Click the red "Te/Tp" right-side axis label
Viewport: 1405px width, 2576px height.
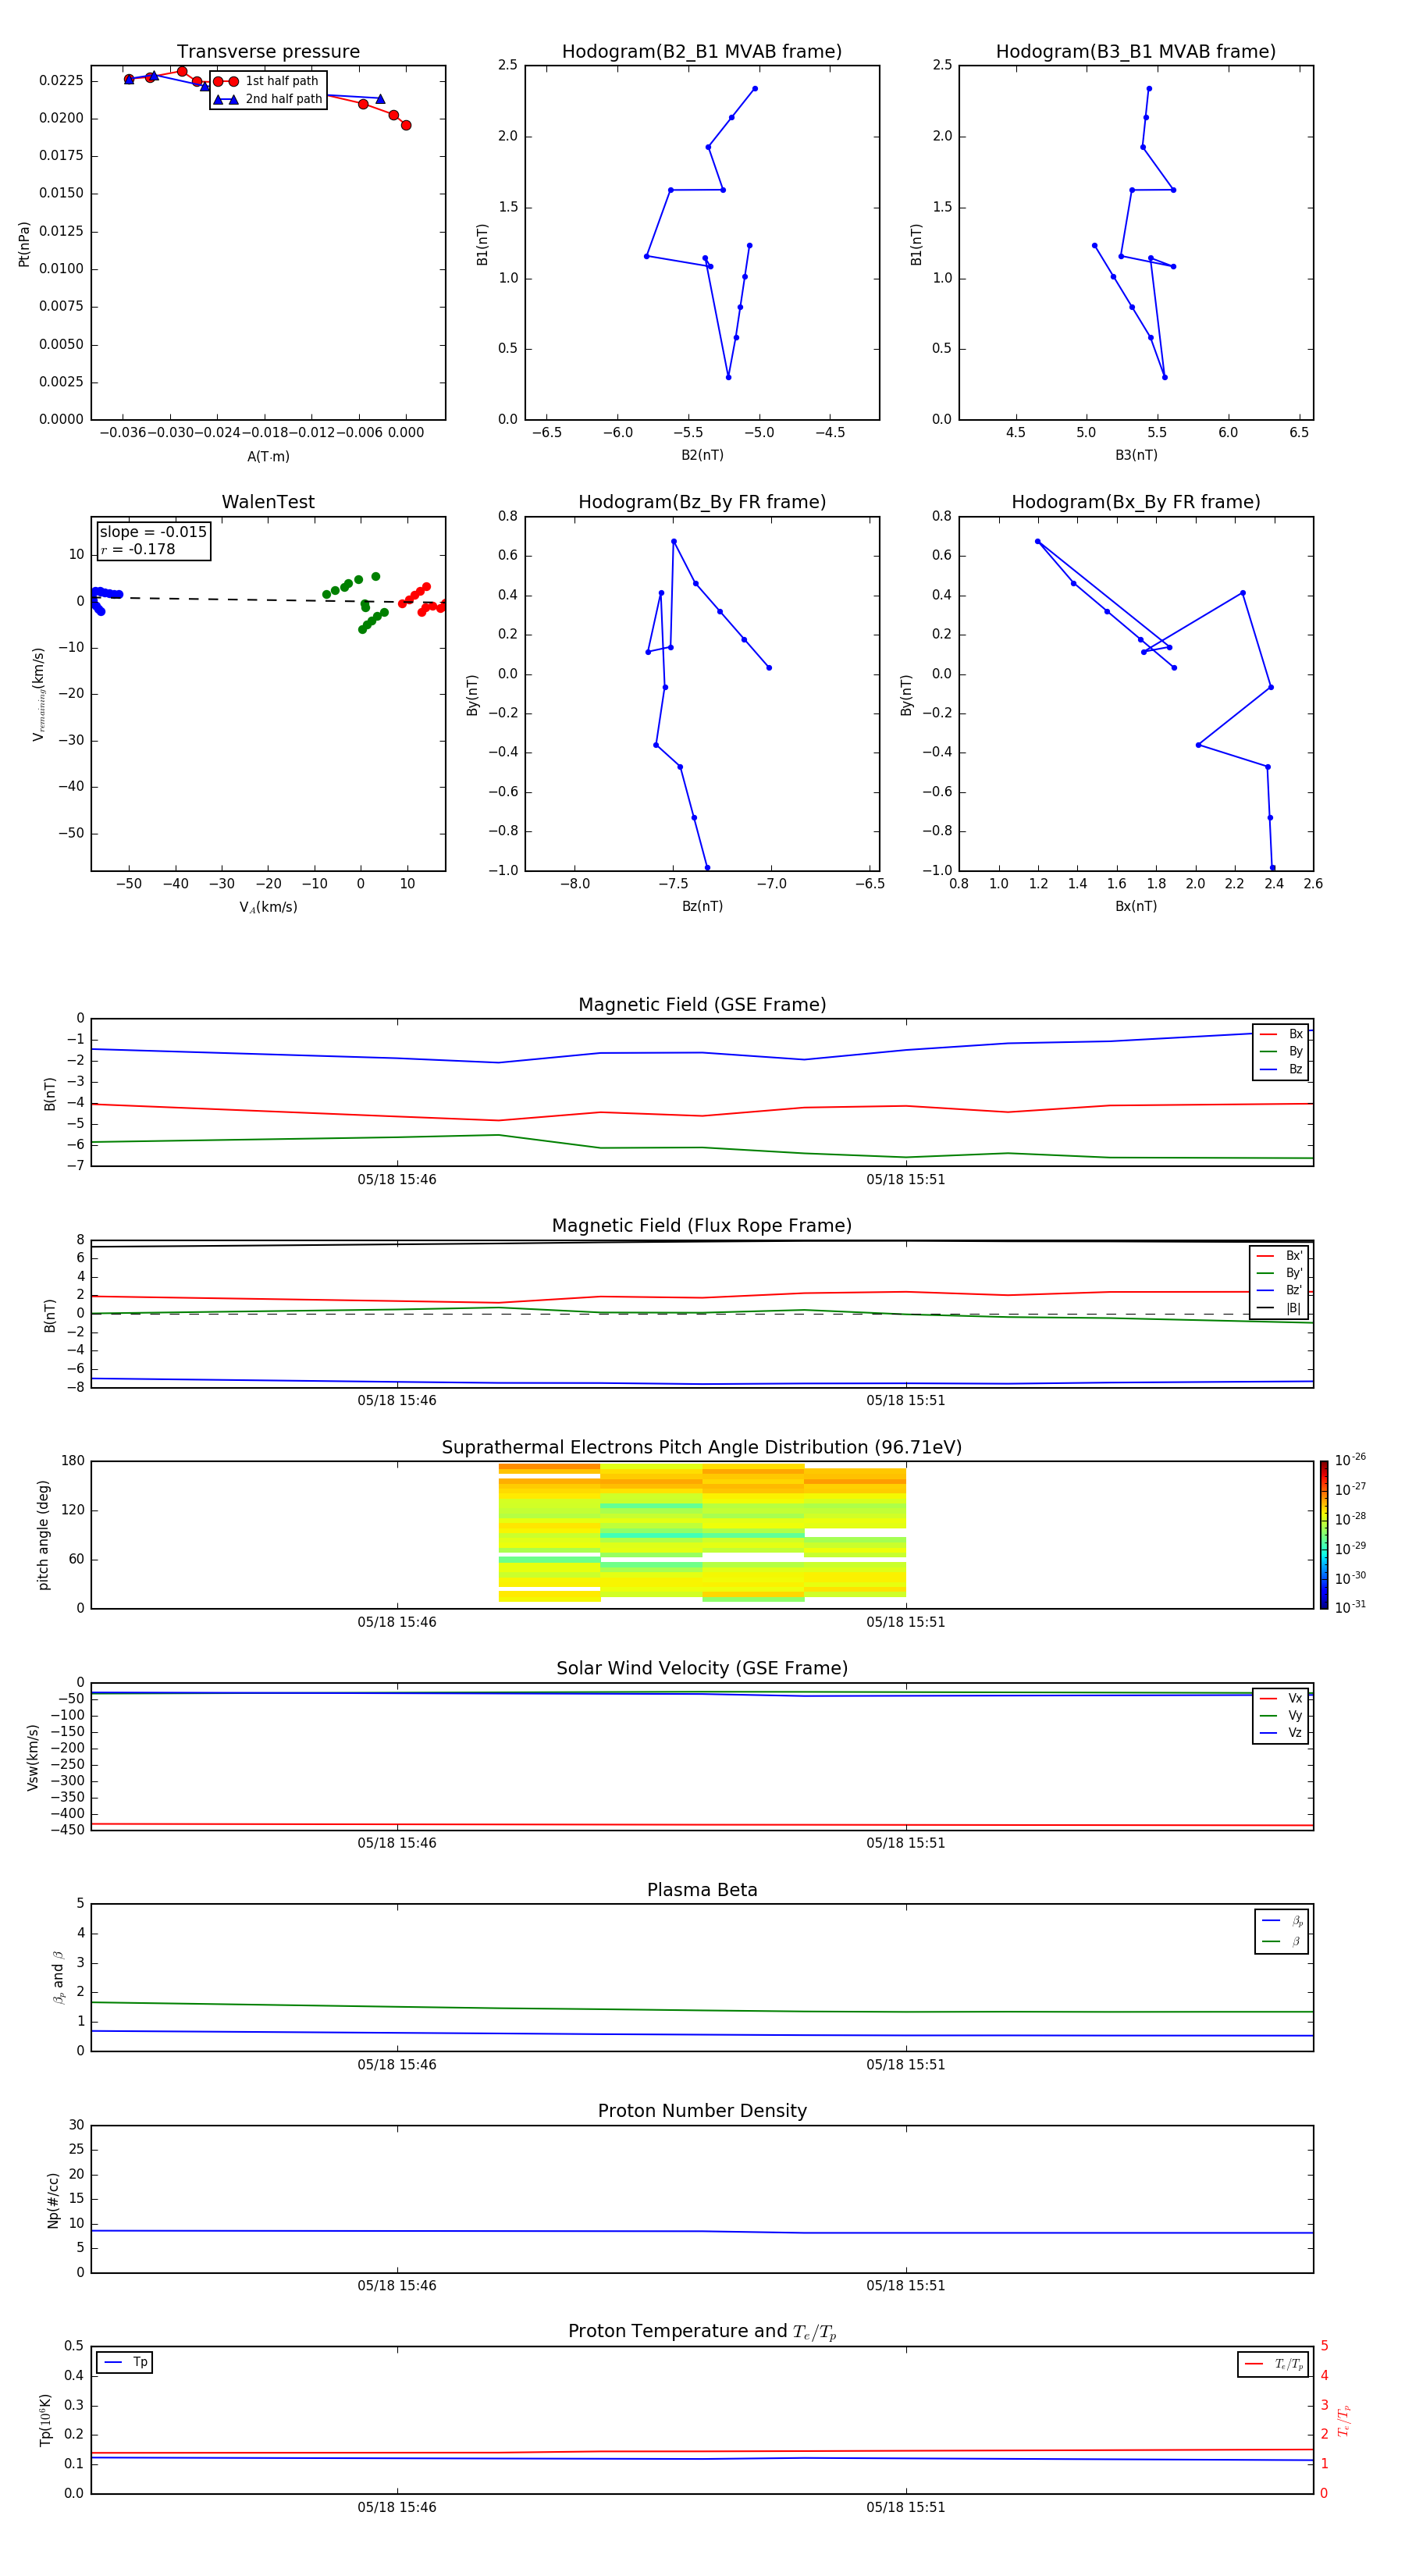pyautogui.click(x=1343, y=2421)
